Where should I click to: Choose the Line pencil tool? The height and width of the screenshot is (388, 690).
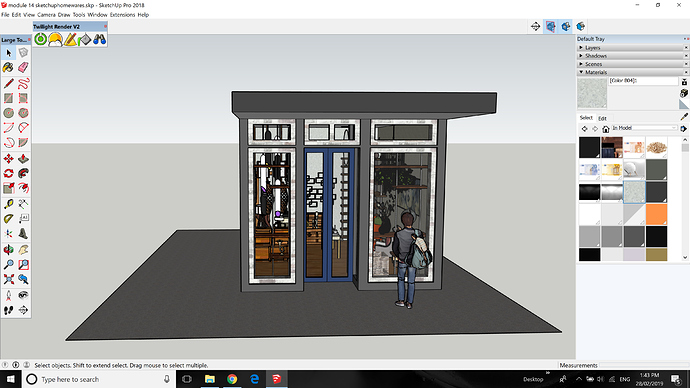click(x=8, y=83)
